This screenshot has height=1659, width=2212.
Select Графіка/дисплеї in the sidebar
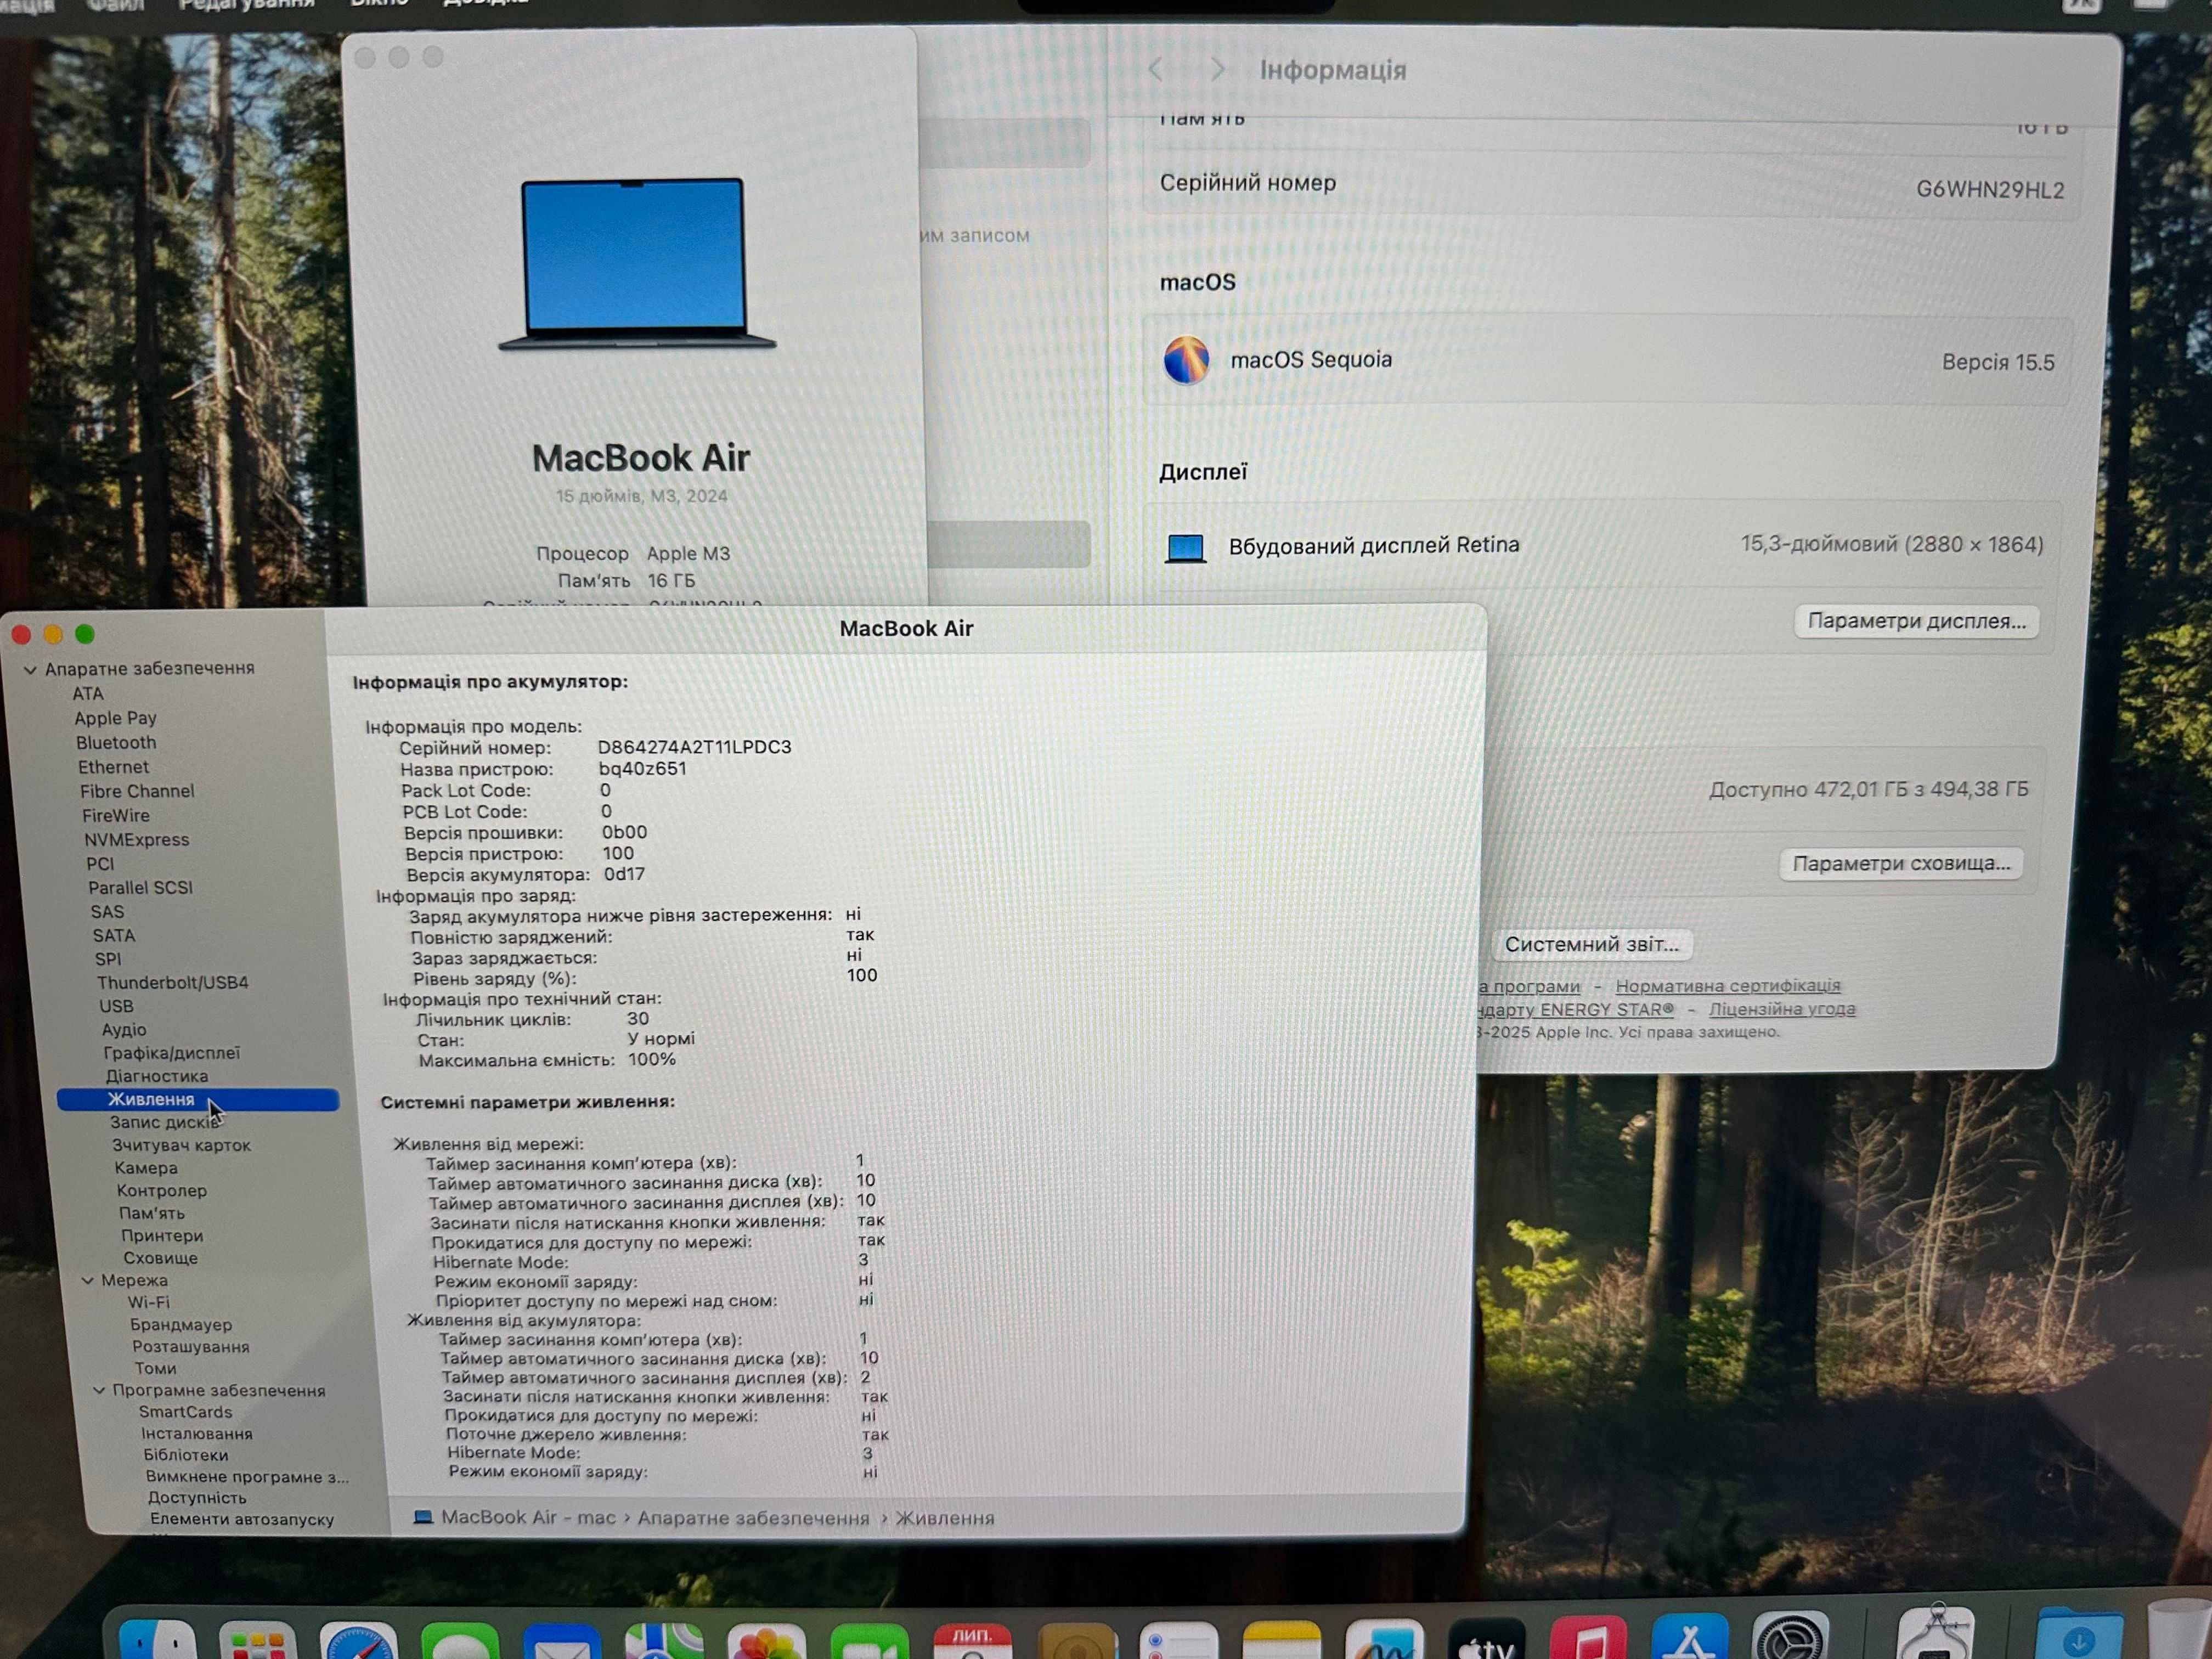tap(171, 1053)
